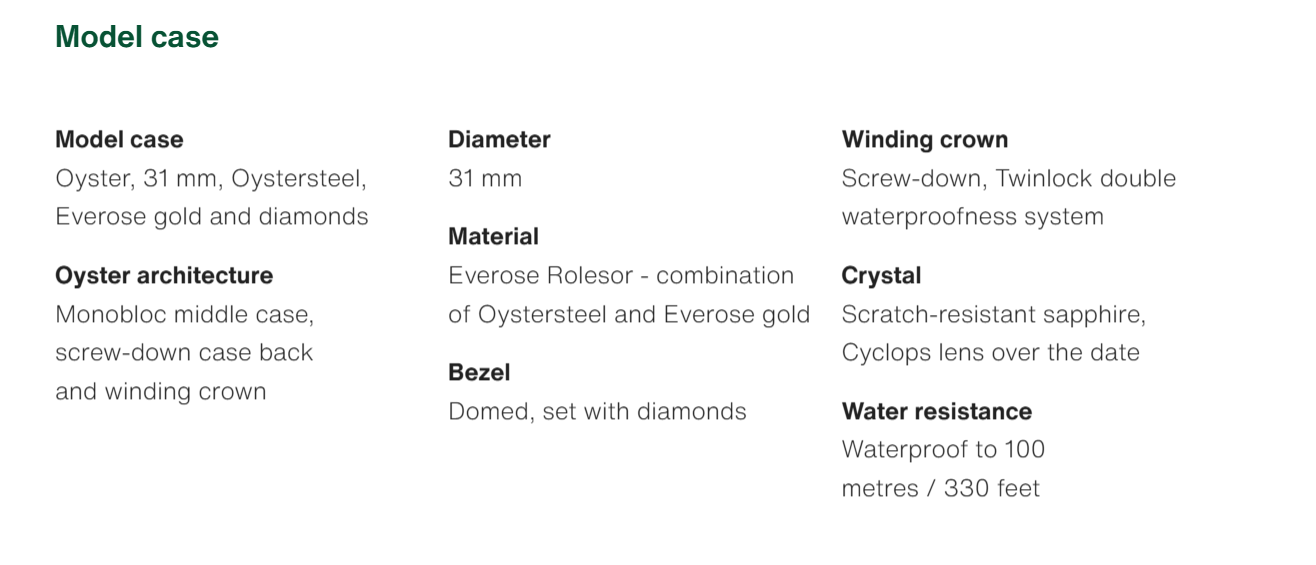Click the Bezel label
Screen dimensions: 1316x565
point(479,372)
